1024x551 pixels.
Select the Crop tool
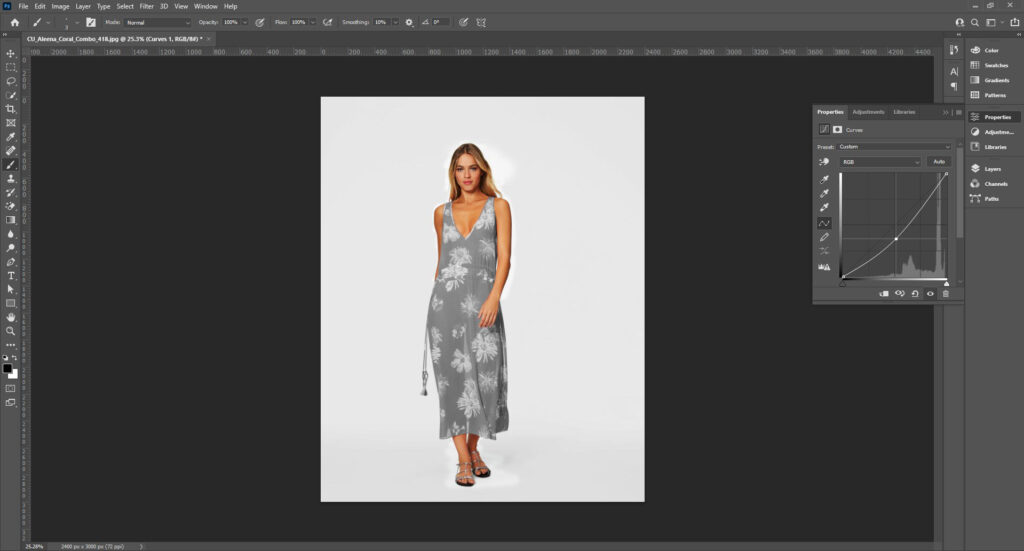click(10, 109)
